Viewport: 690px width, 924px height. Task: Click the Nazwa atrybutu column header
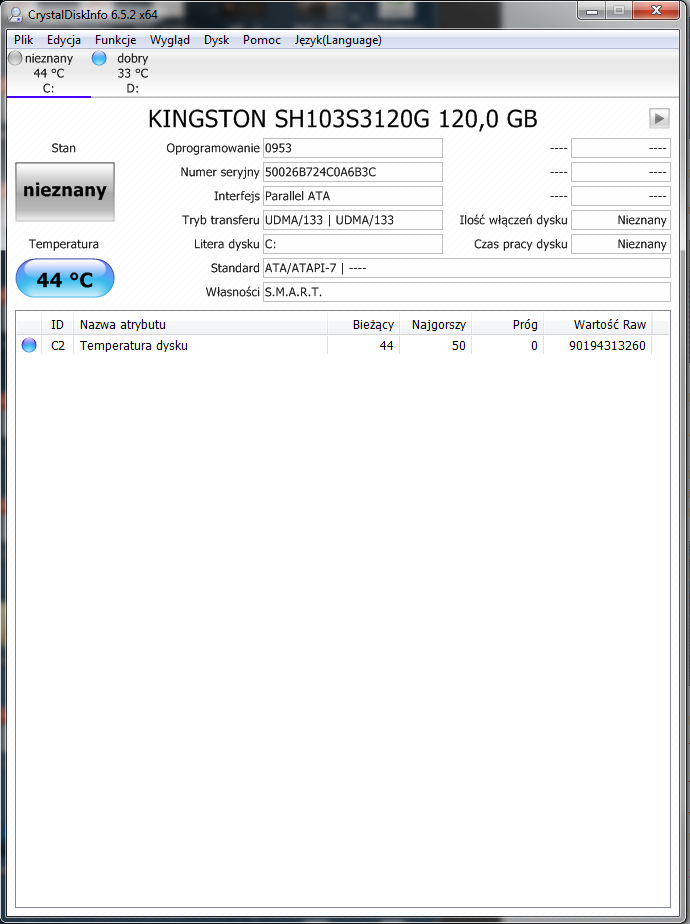coord(200,325)
